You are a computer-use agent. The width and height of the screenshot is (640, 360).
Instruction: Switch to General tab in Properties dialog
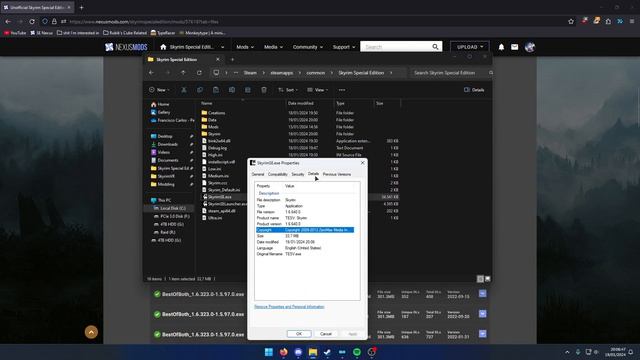click(x=258, y=174)
